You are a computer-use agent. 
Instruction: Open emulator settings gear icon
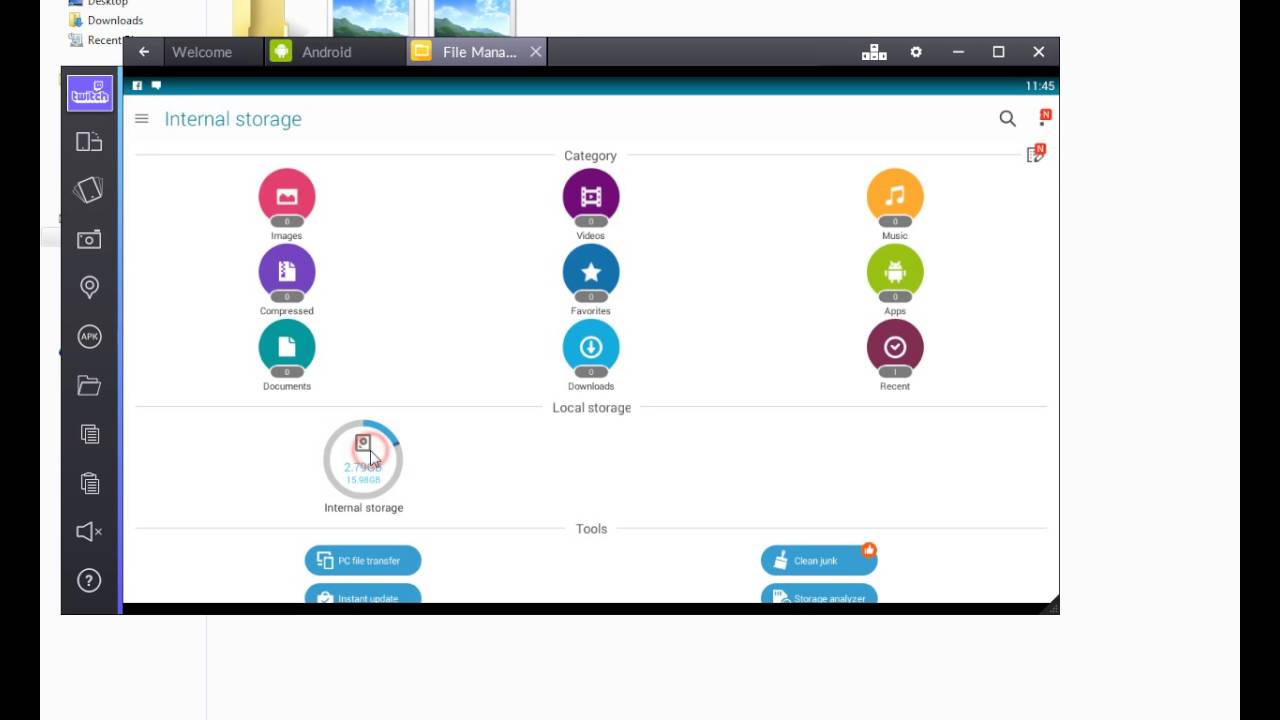point(916,52)
